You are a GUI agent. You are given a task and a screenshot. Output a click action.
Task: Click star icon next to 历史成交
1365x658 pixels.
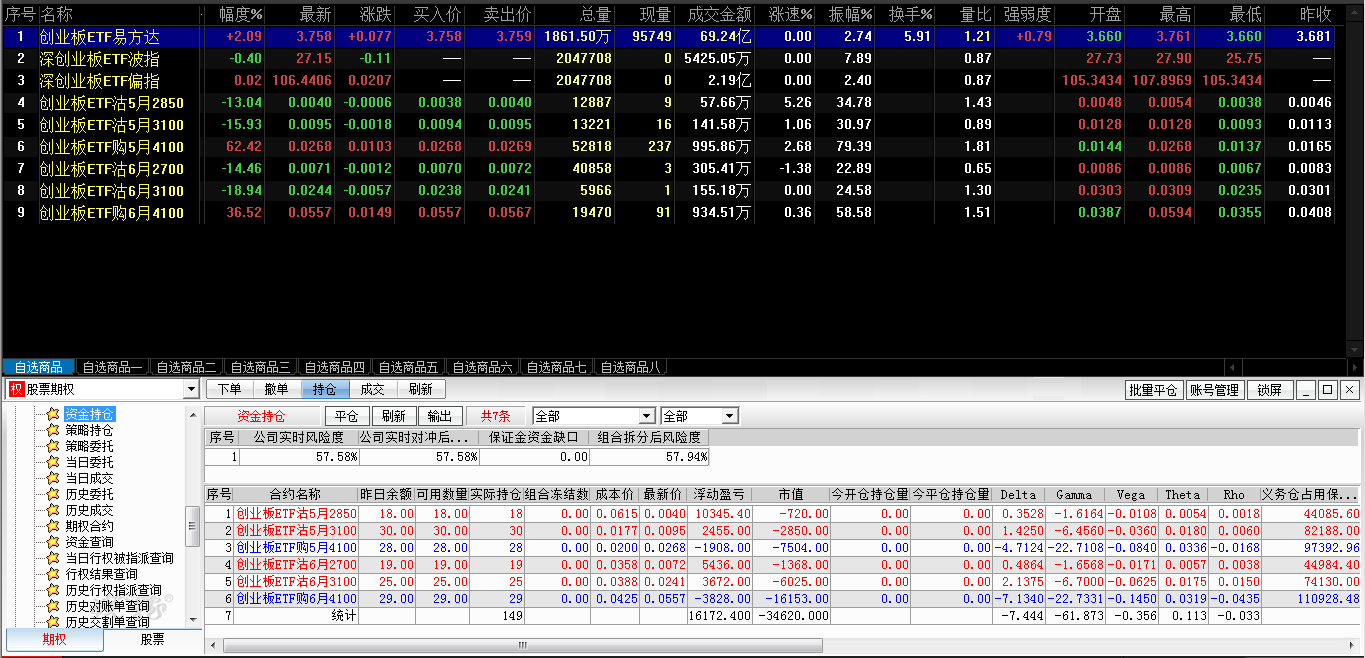(53, 510)
